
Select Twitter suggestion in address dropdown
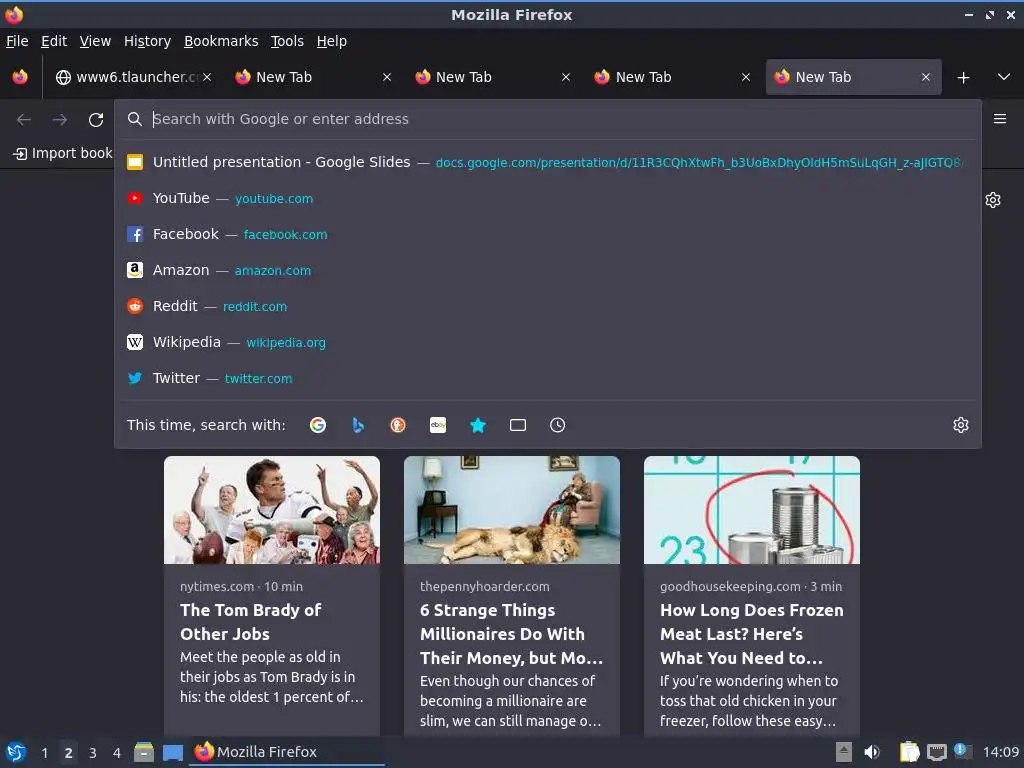click(x=547, y=377)
